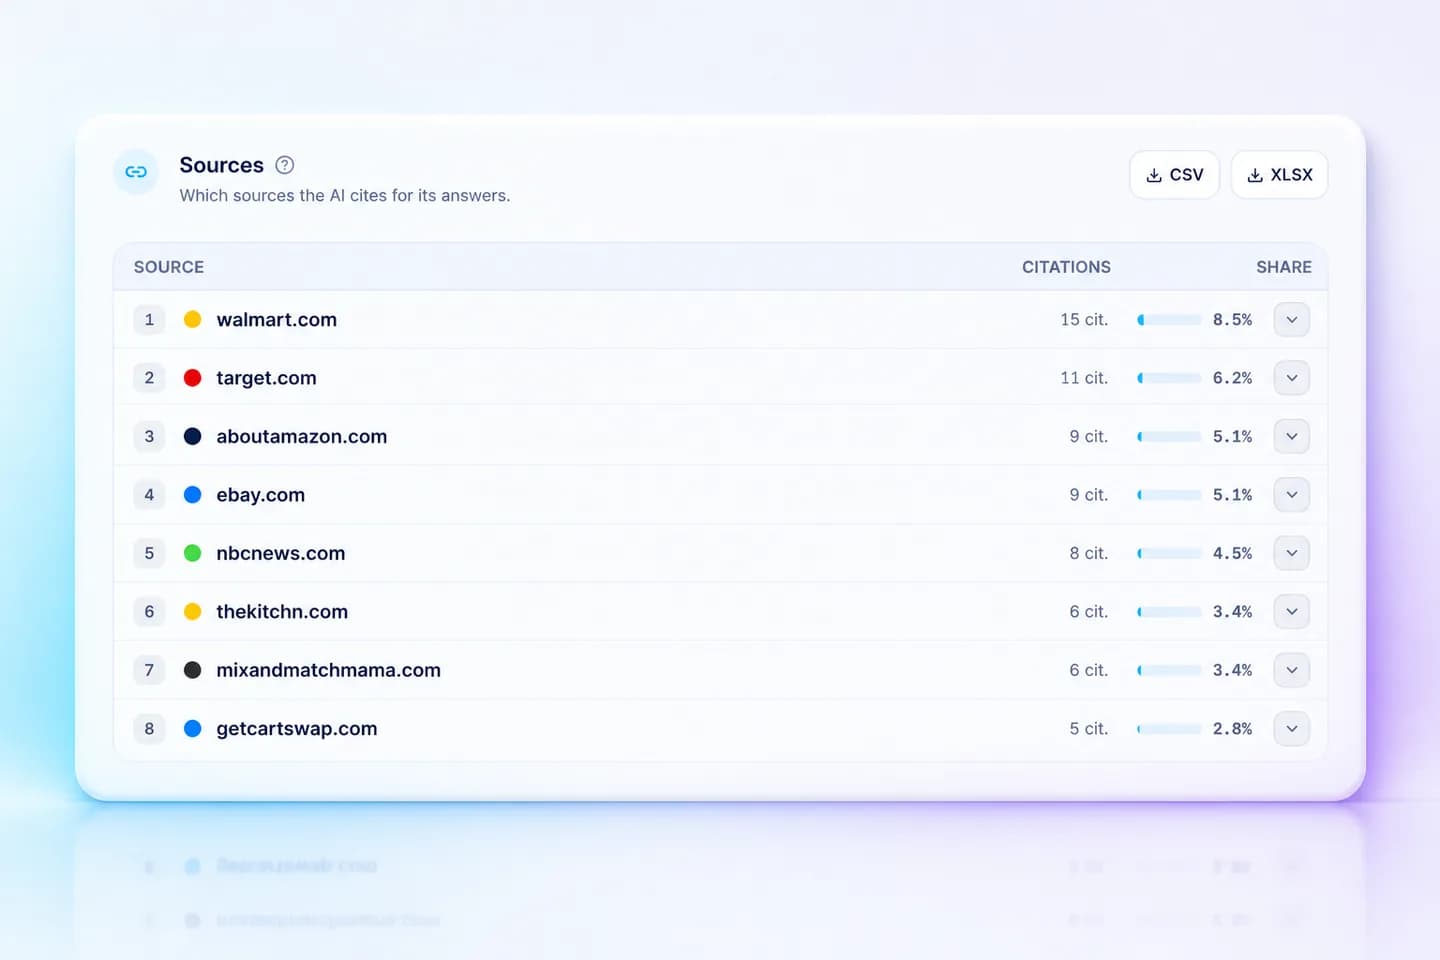Click the 2.8% share value
The width and height of the screenshot is (1440, 960).
tap(1233, 728)
